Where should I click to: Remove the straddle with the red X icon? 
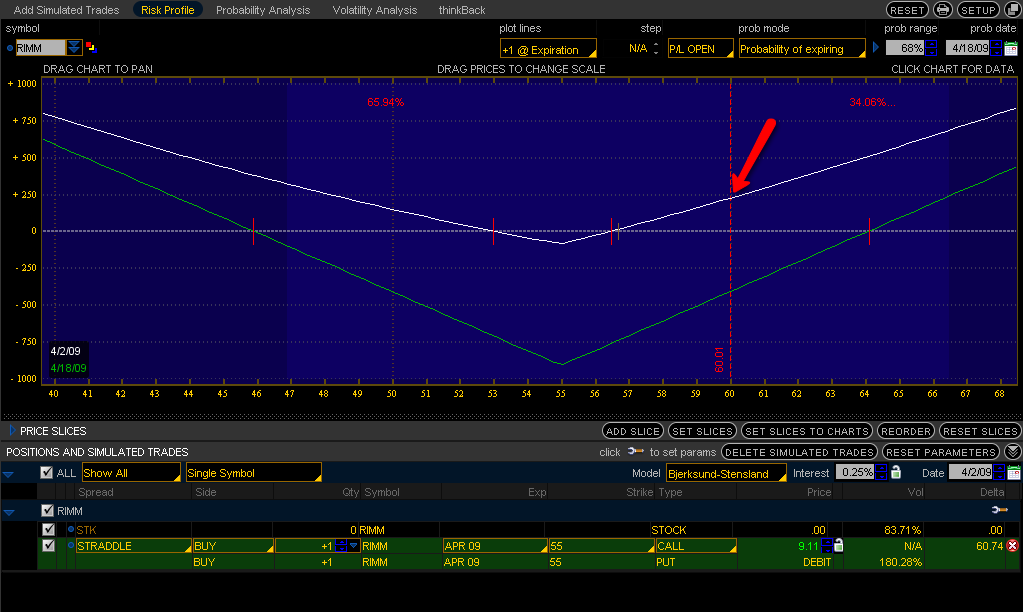click(x=1012, y=545)
